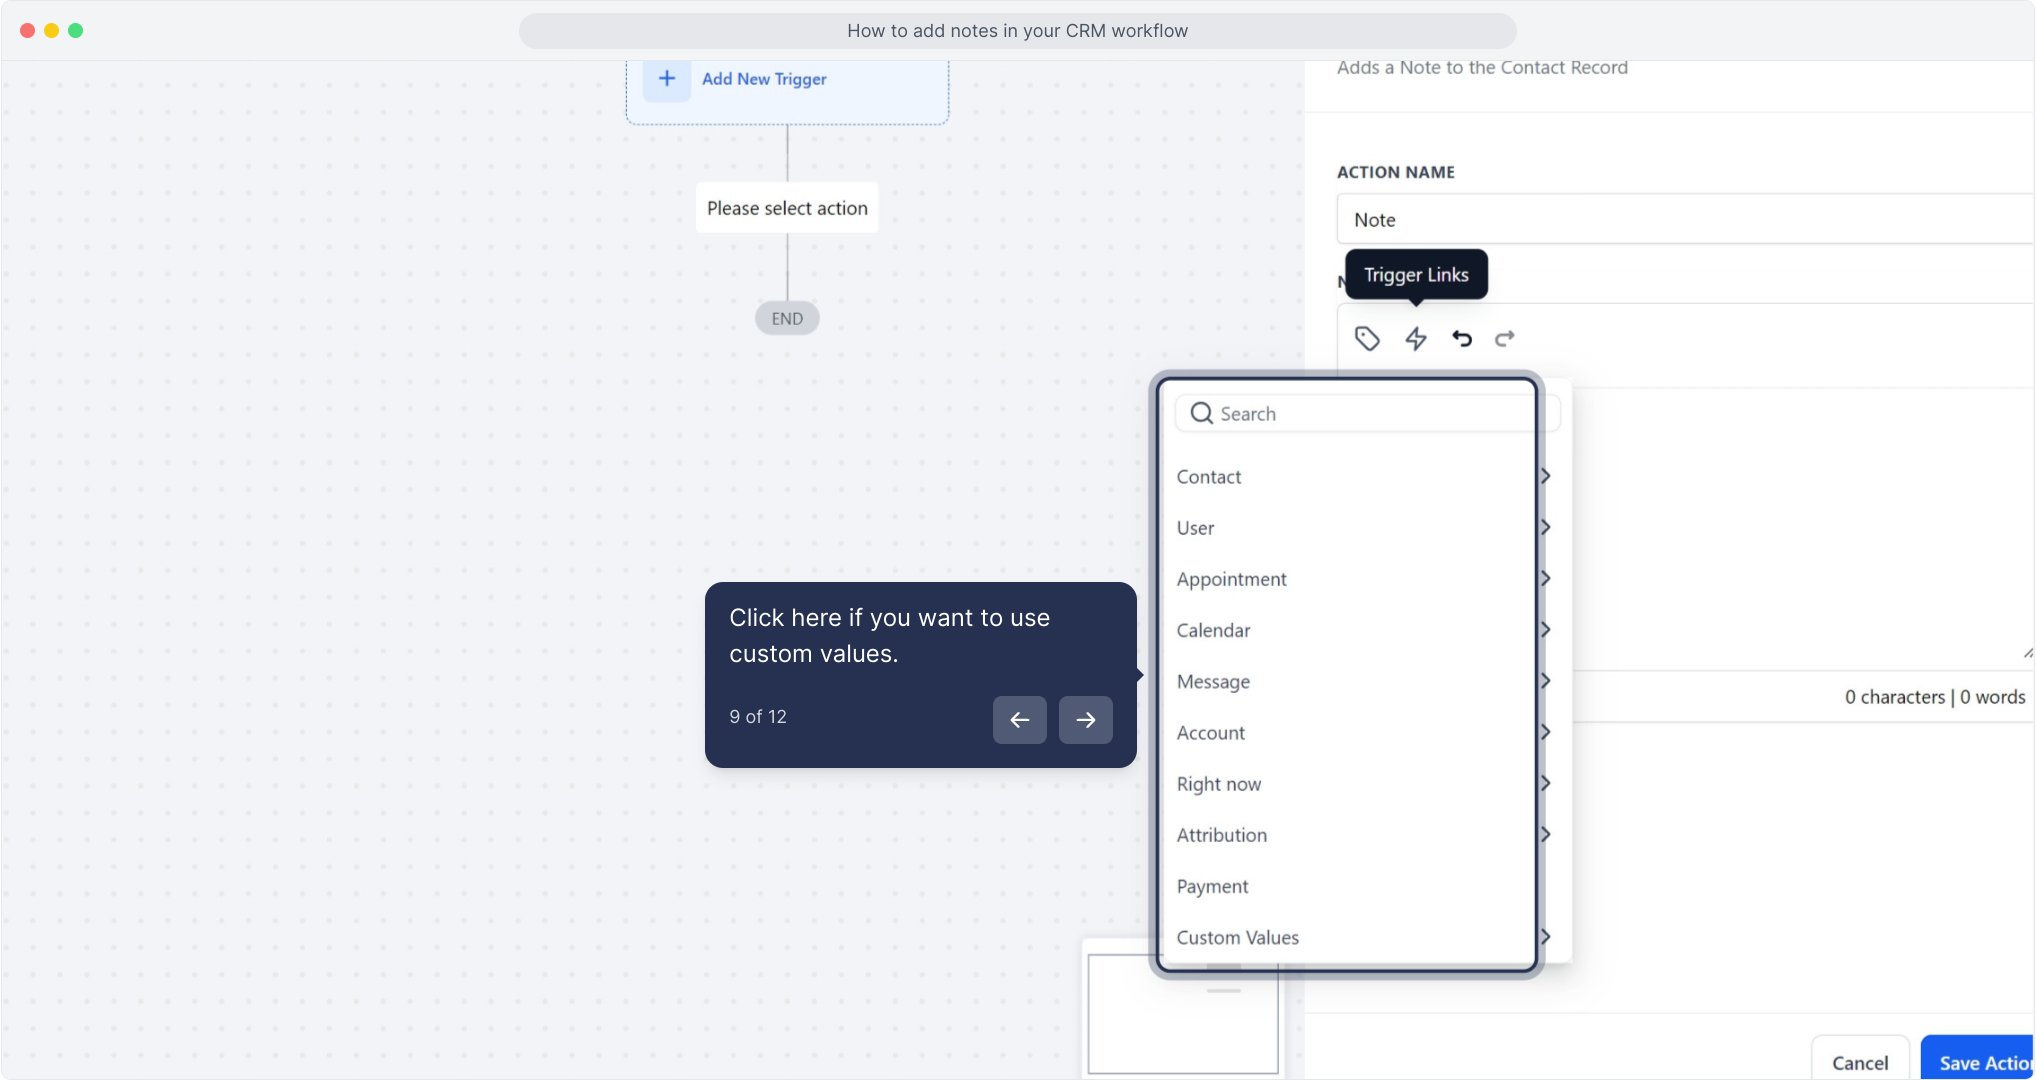Click the search magnifier icon
Image resolution: width=2036 pixels, height=1080 pixels.
click(x=1201, y=414)
